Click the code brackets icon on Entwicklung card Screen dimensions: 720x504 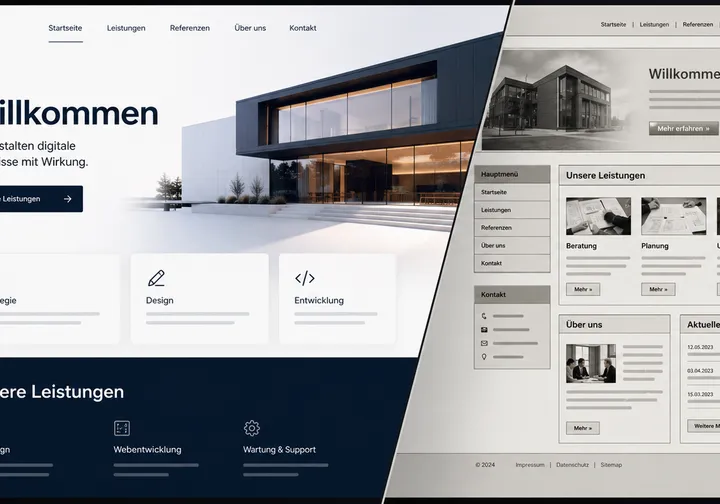coord(305,278)
